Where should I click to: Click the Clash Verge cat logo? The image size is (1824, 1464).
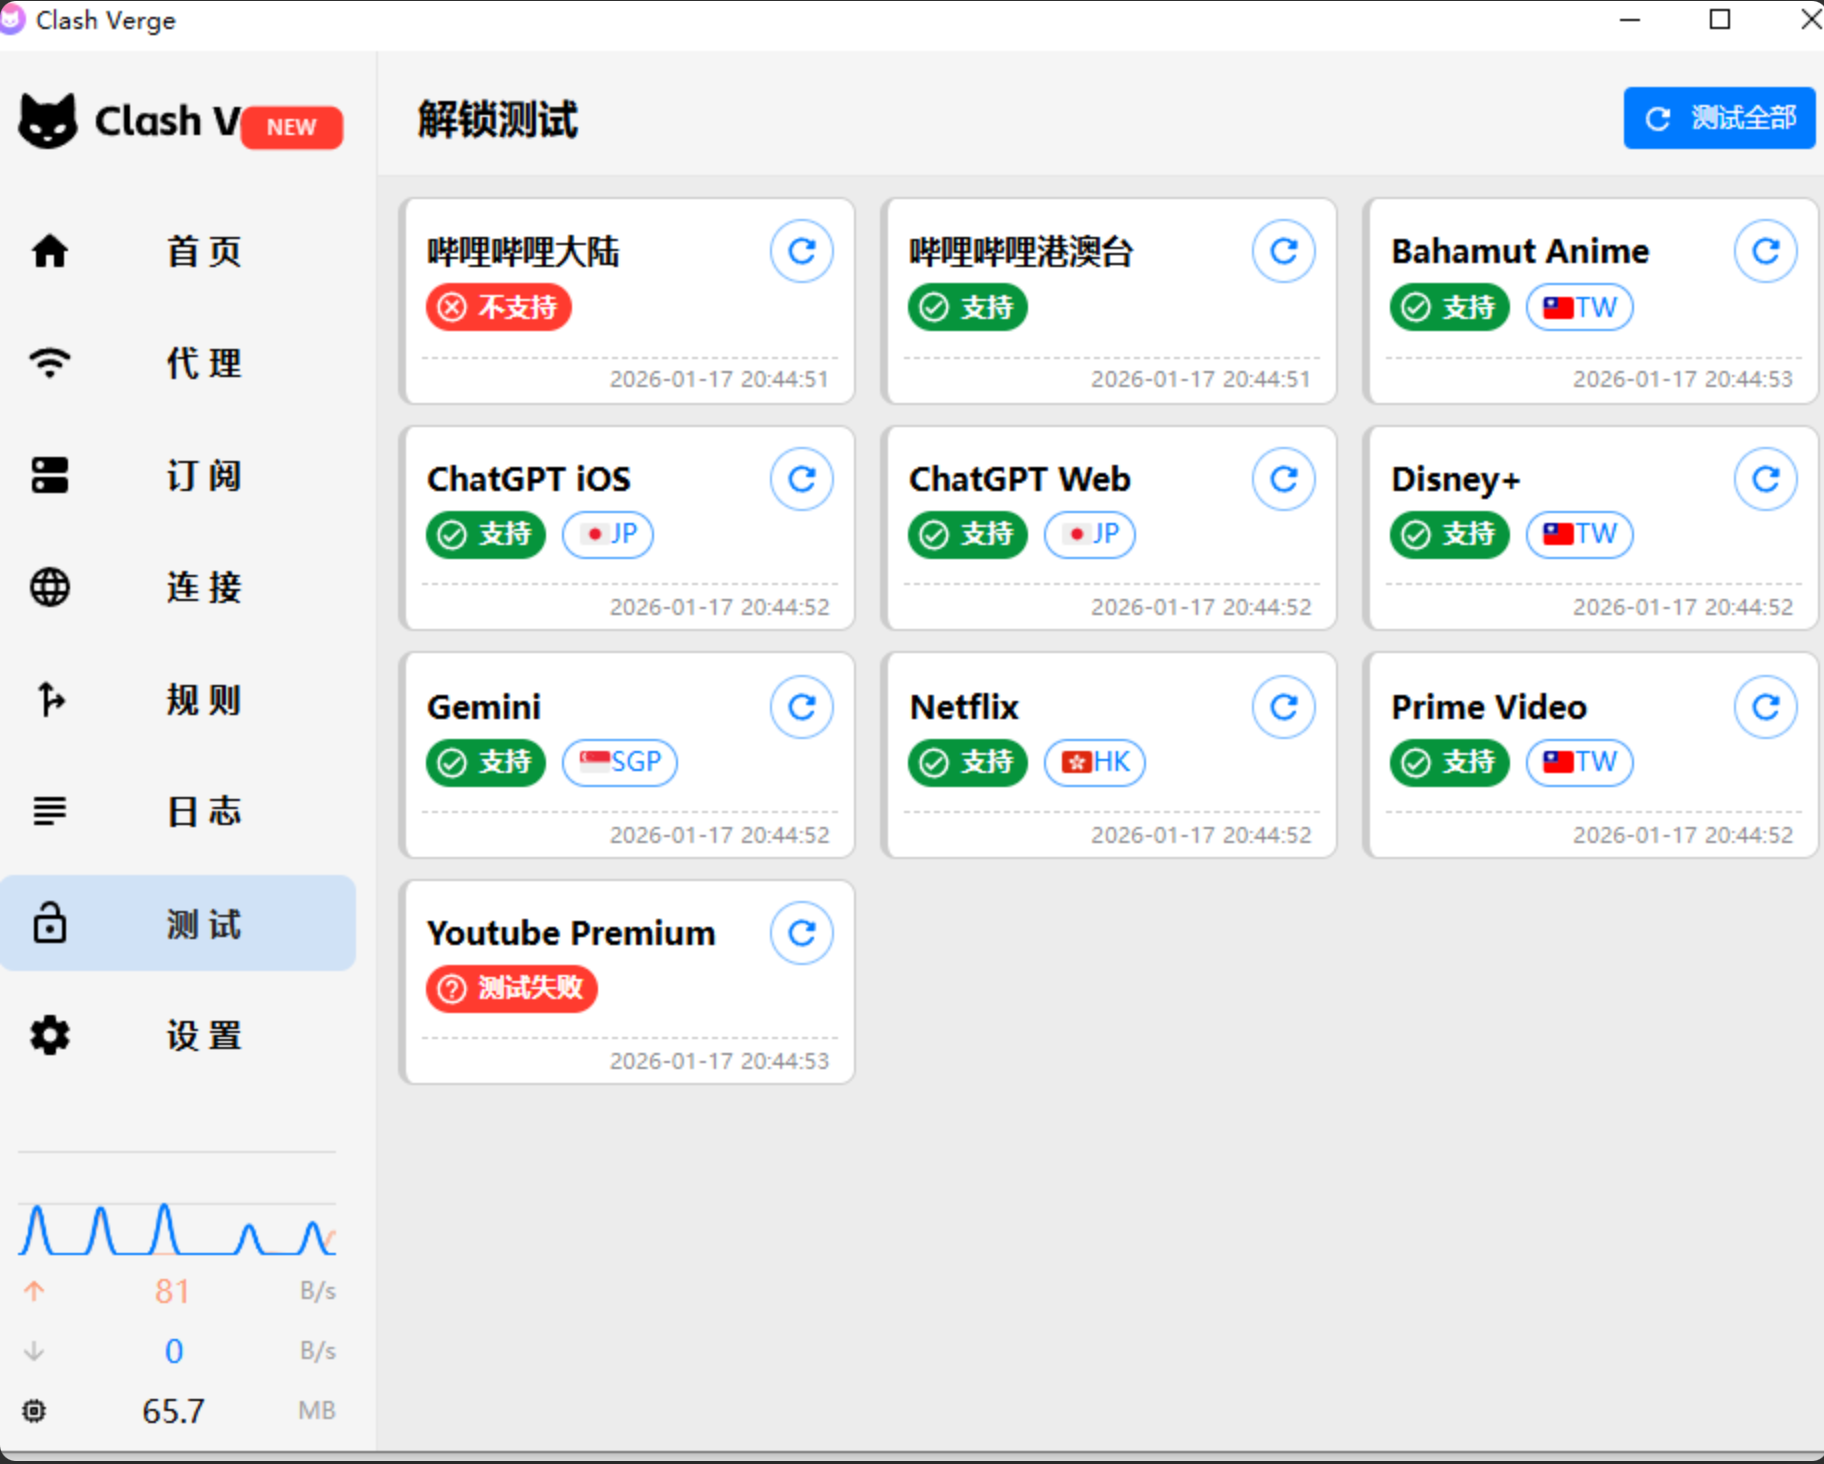pos(49,120)
